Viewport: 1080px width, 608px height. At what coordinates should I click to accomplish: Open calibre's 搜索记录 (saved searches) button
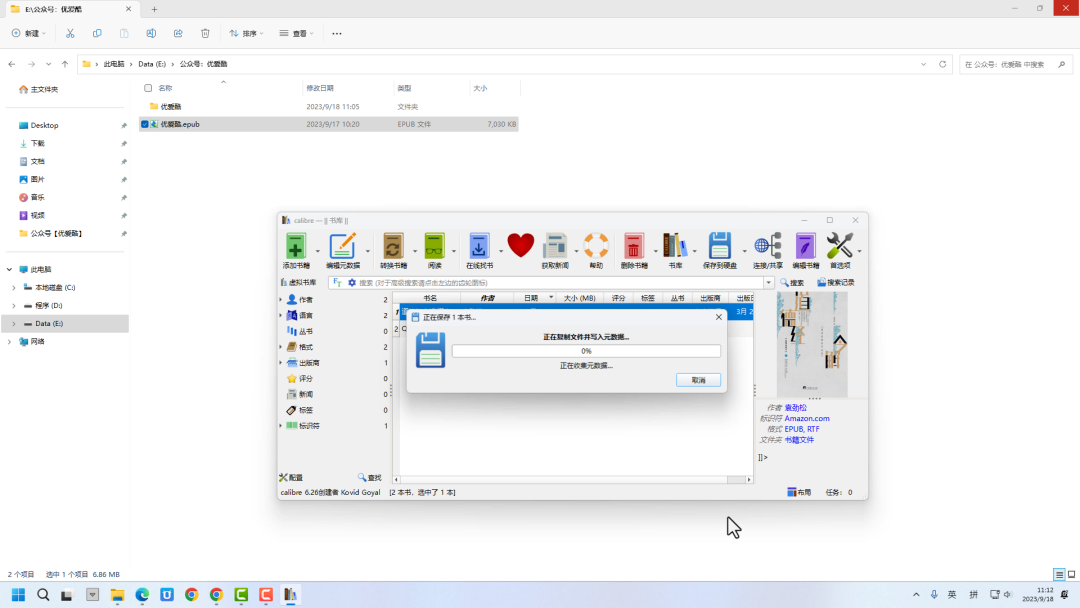point(835,282)
